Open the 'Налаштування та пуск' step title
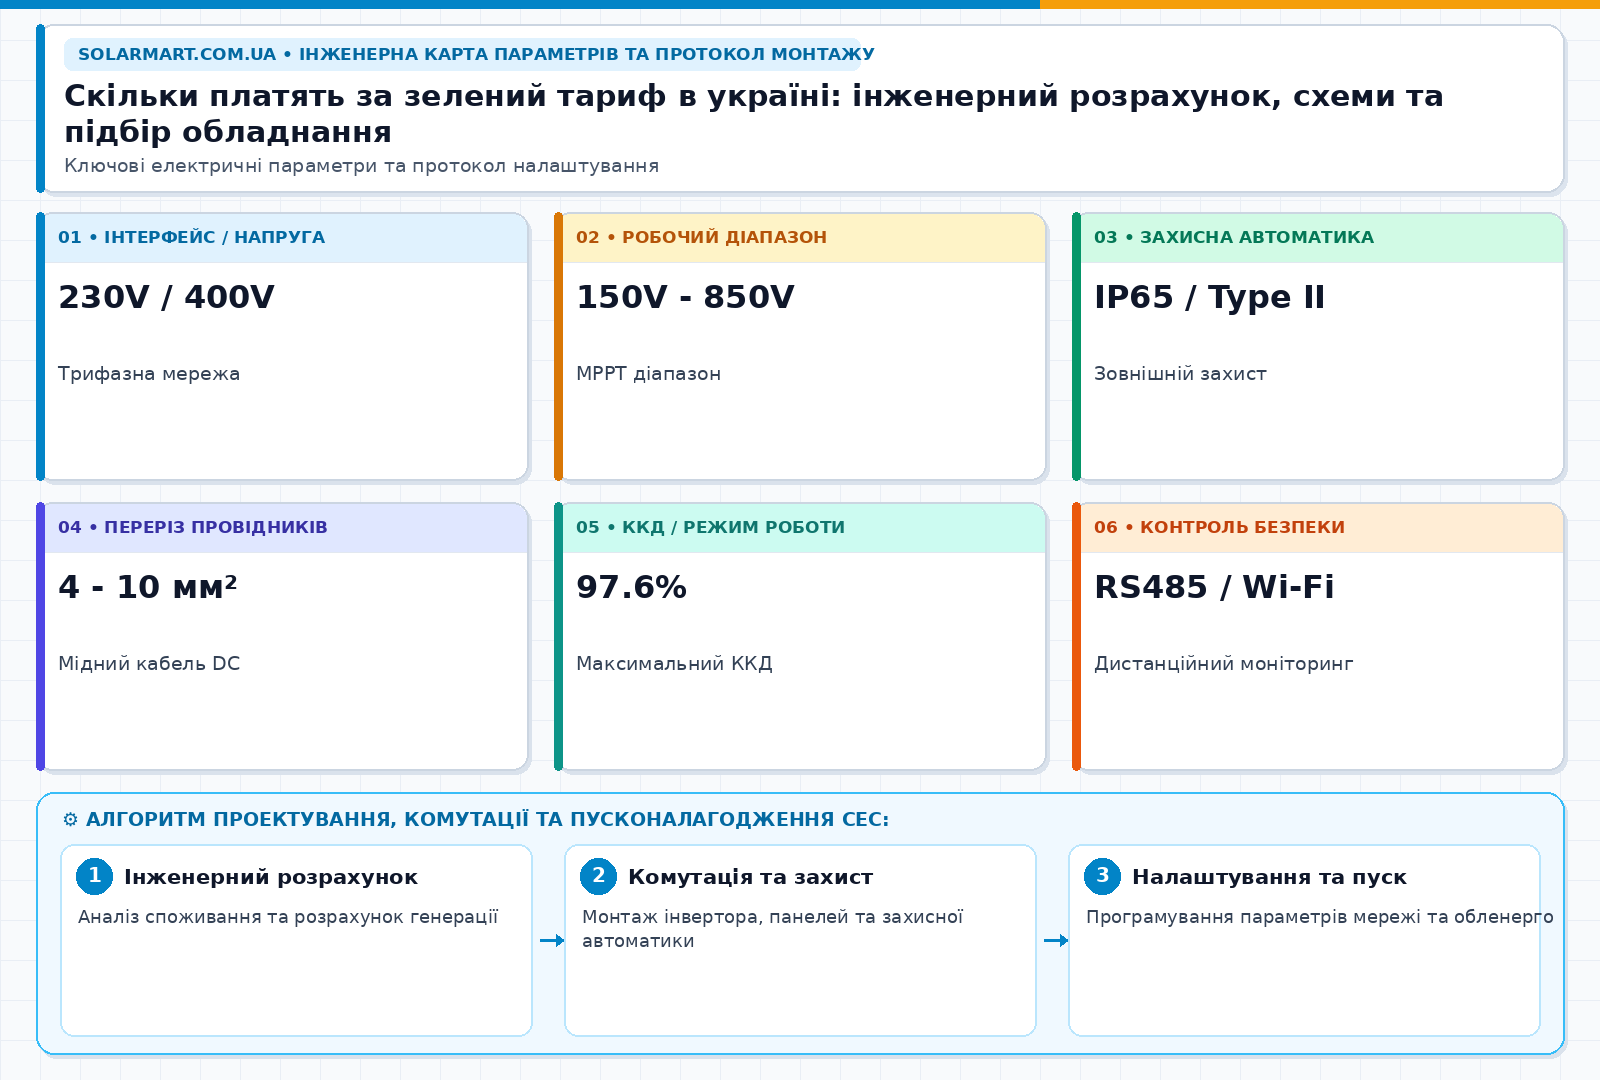1600x1080 pixels. coord(1269,877)
